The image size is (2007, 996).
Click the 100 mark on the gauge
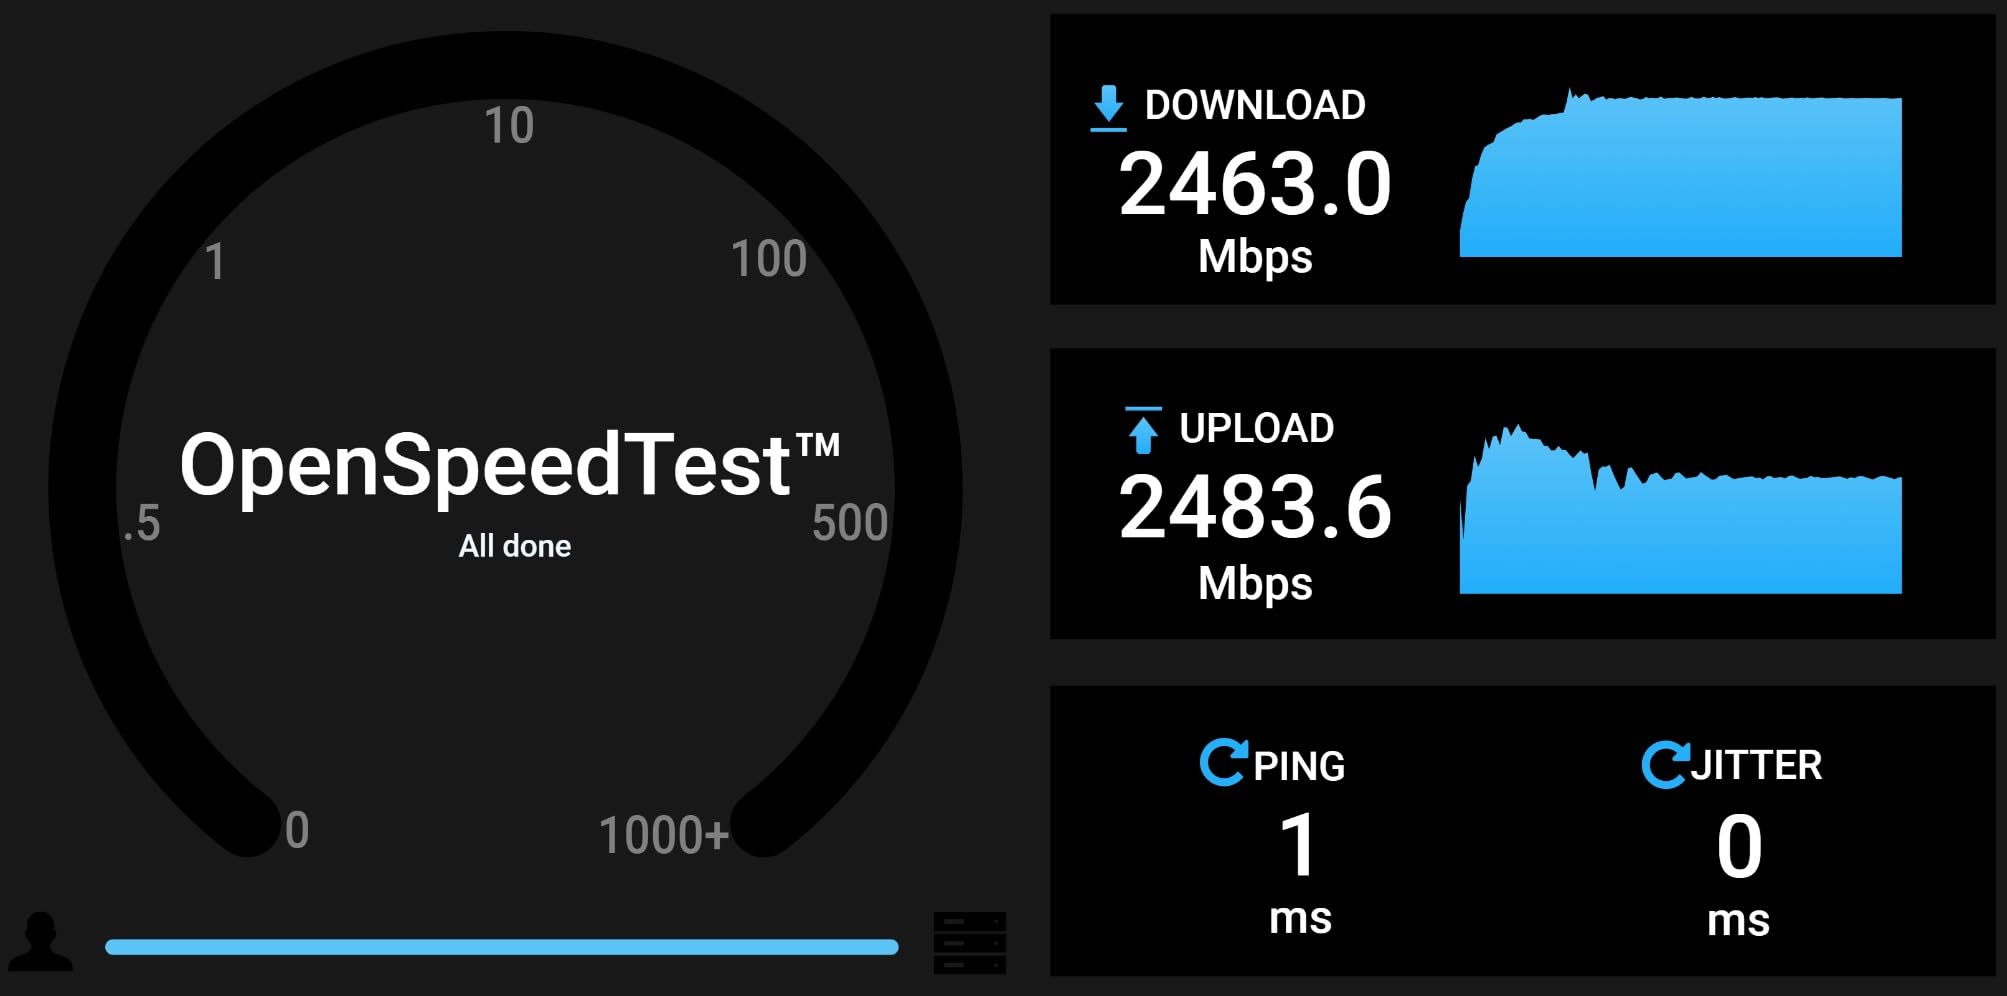[x=769, y=259]
